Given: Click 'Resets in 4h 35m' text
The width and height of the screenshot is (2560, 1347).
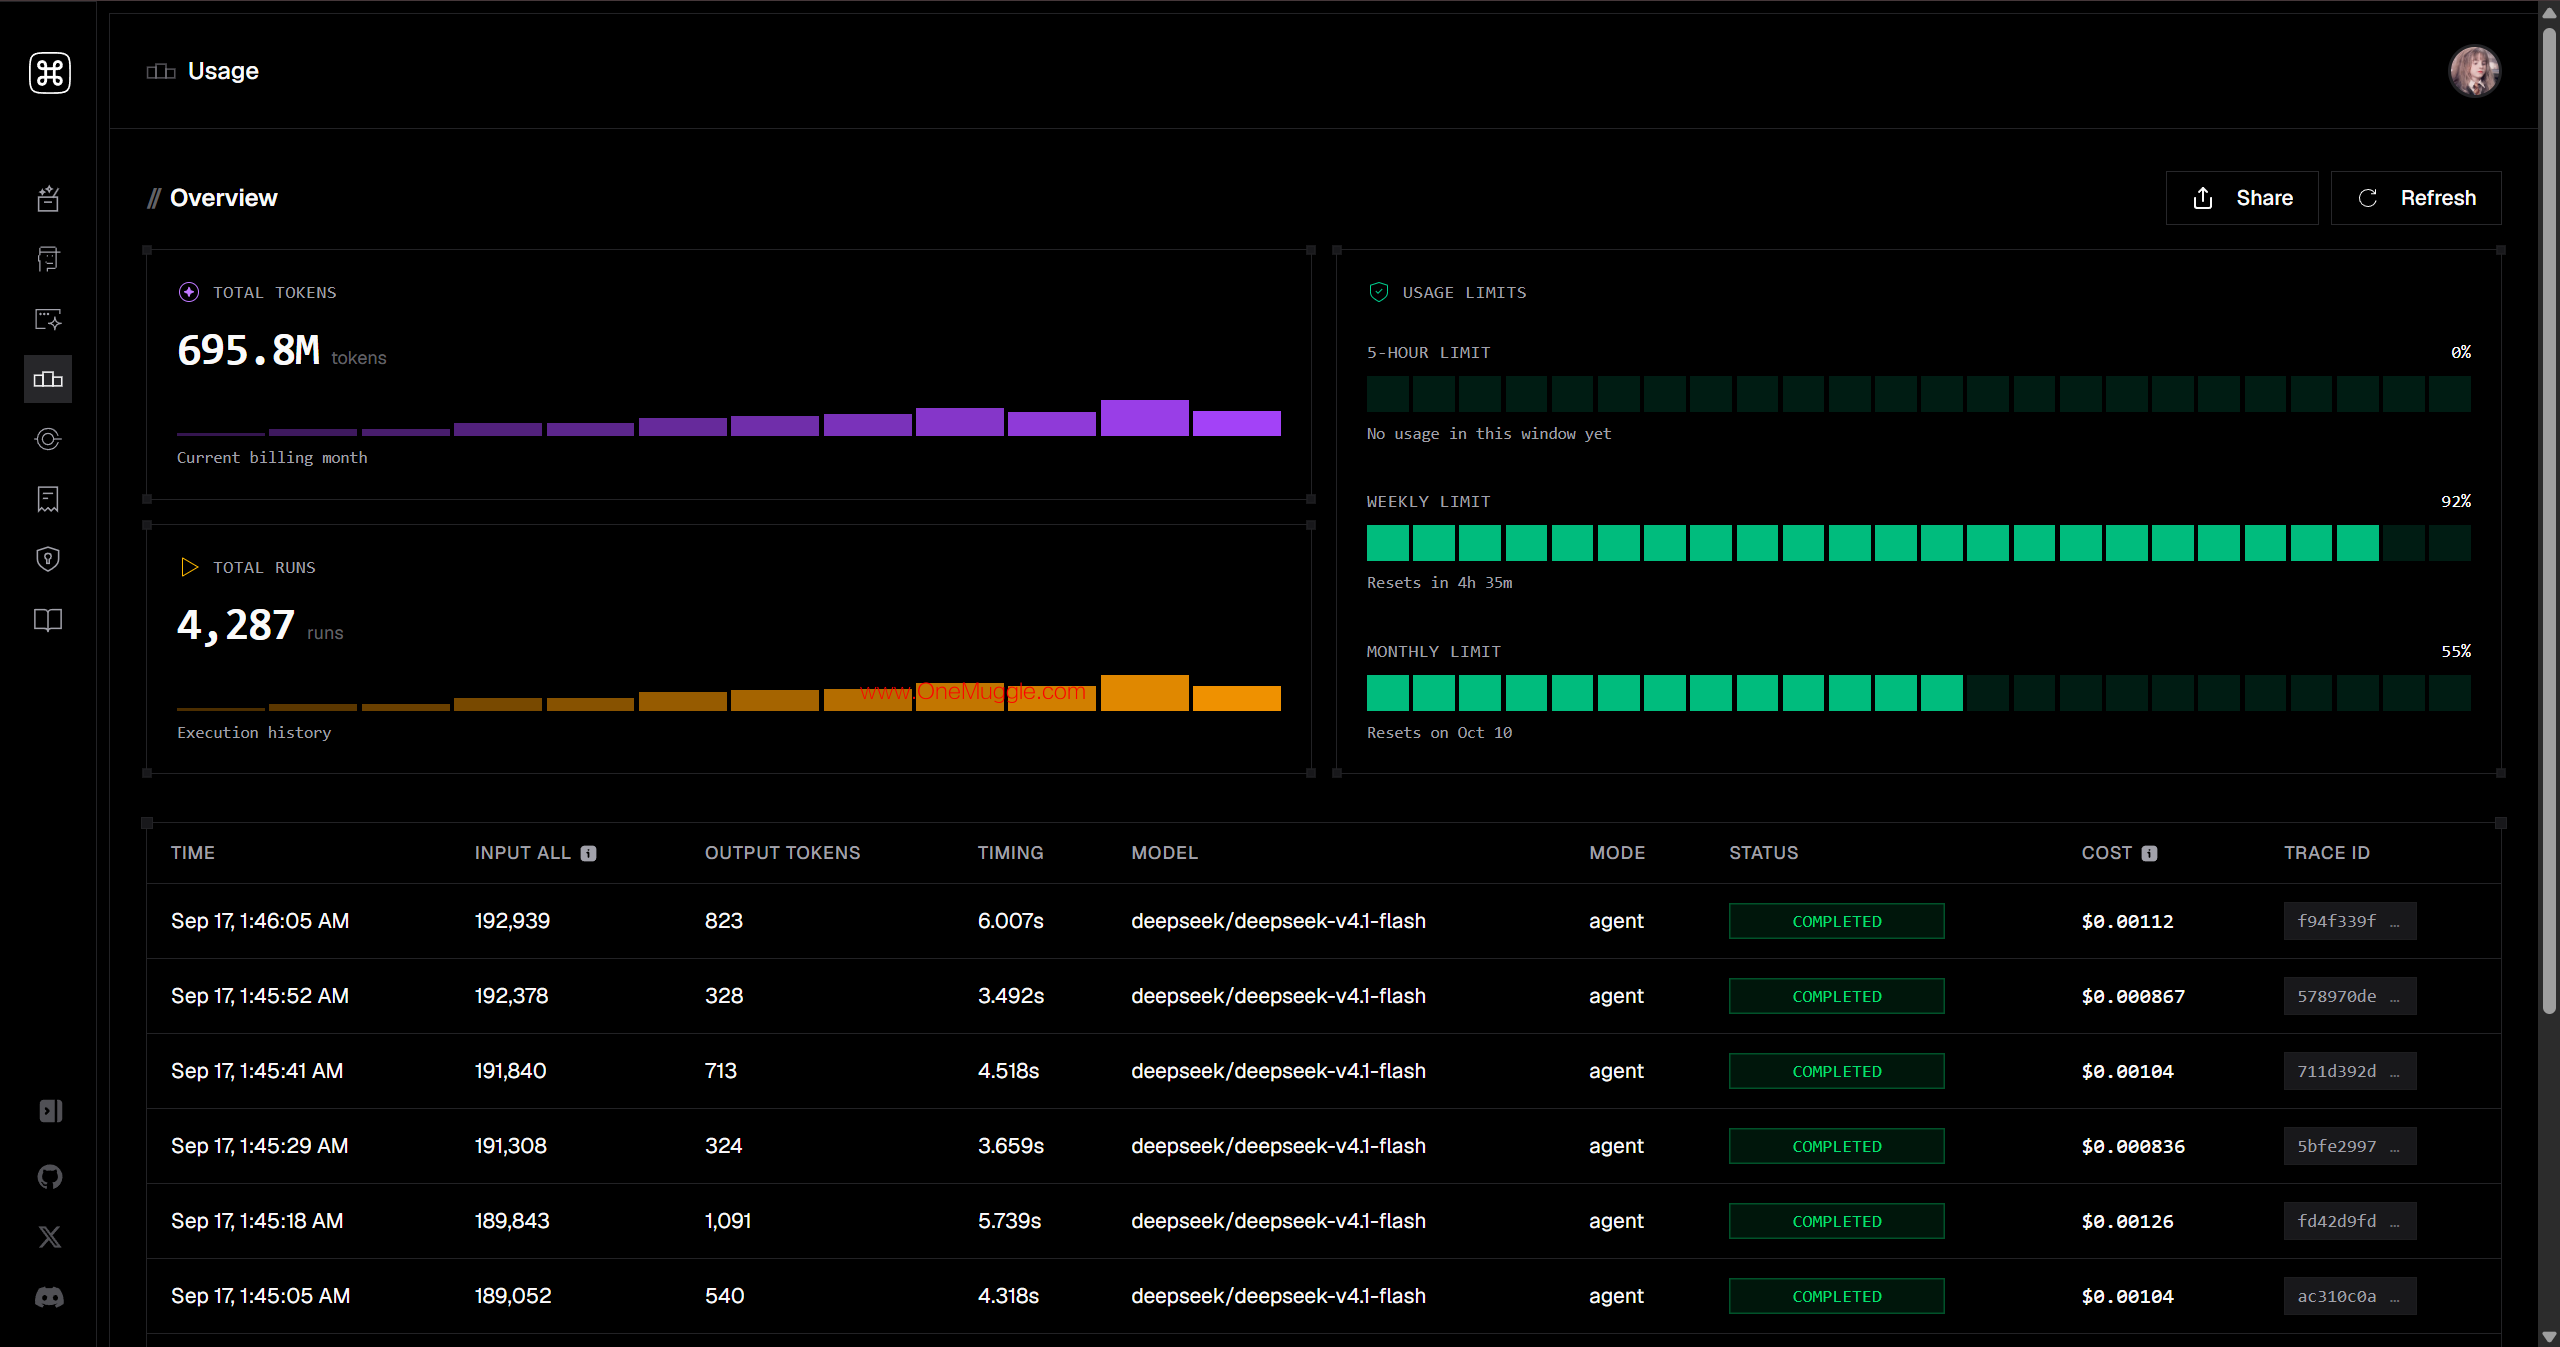Looking at the screenshot, I should 1439,583.
